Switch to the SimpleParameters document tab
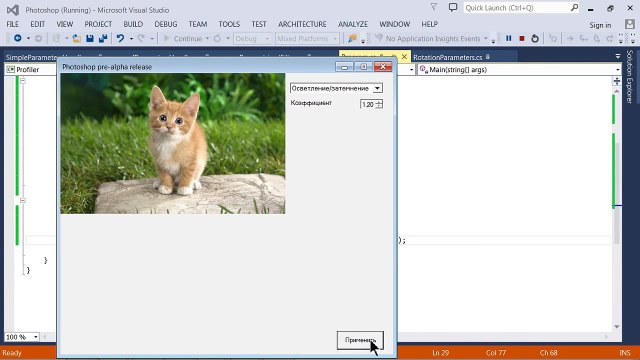This screenshot has height=360, width=640. pyautogui.click(x=31, y=57)
